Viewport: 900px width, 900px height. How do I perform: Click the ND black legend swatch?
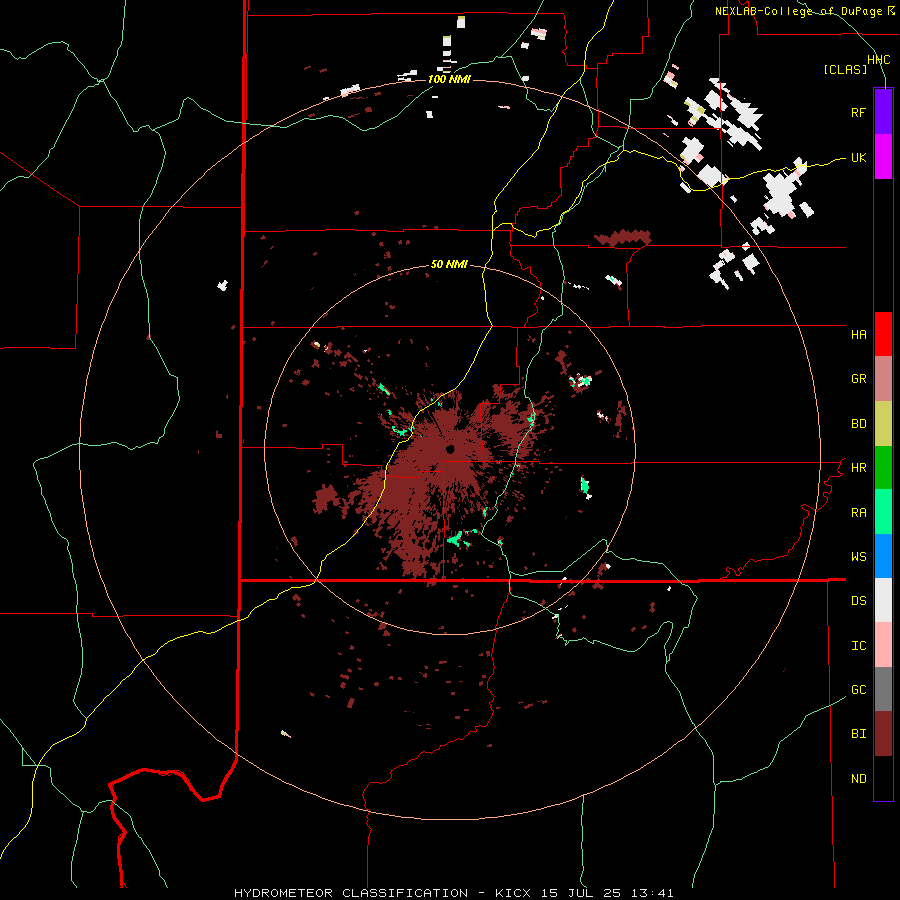pyautogui.click(x=883, y=778)
